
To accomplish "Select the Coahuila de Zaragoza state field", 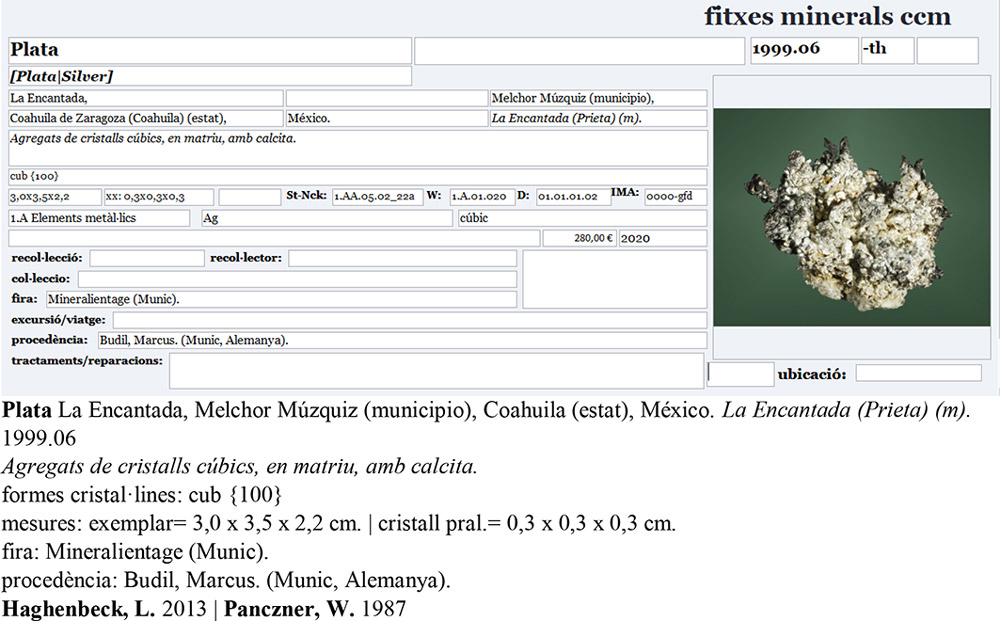I will (145, 118).
